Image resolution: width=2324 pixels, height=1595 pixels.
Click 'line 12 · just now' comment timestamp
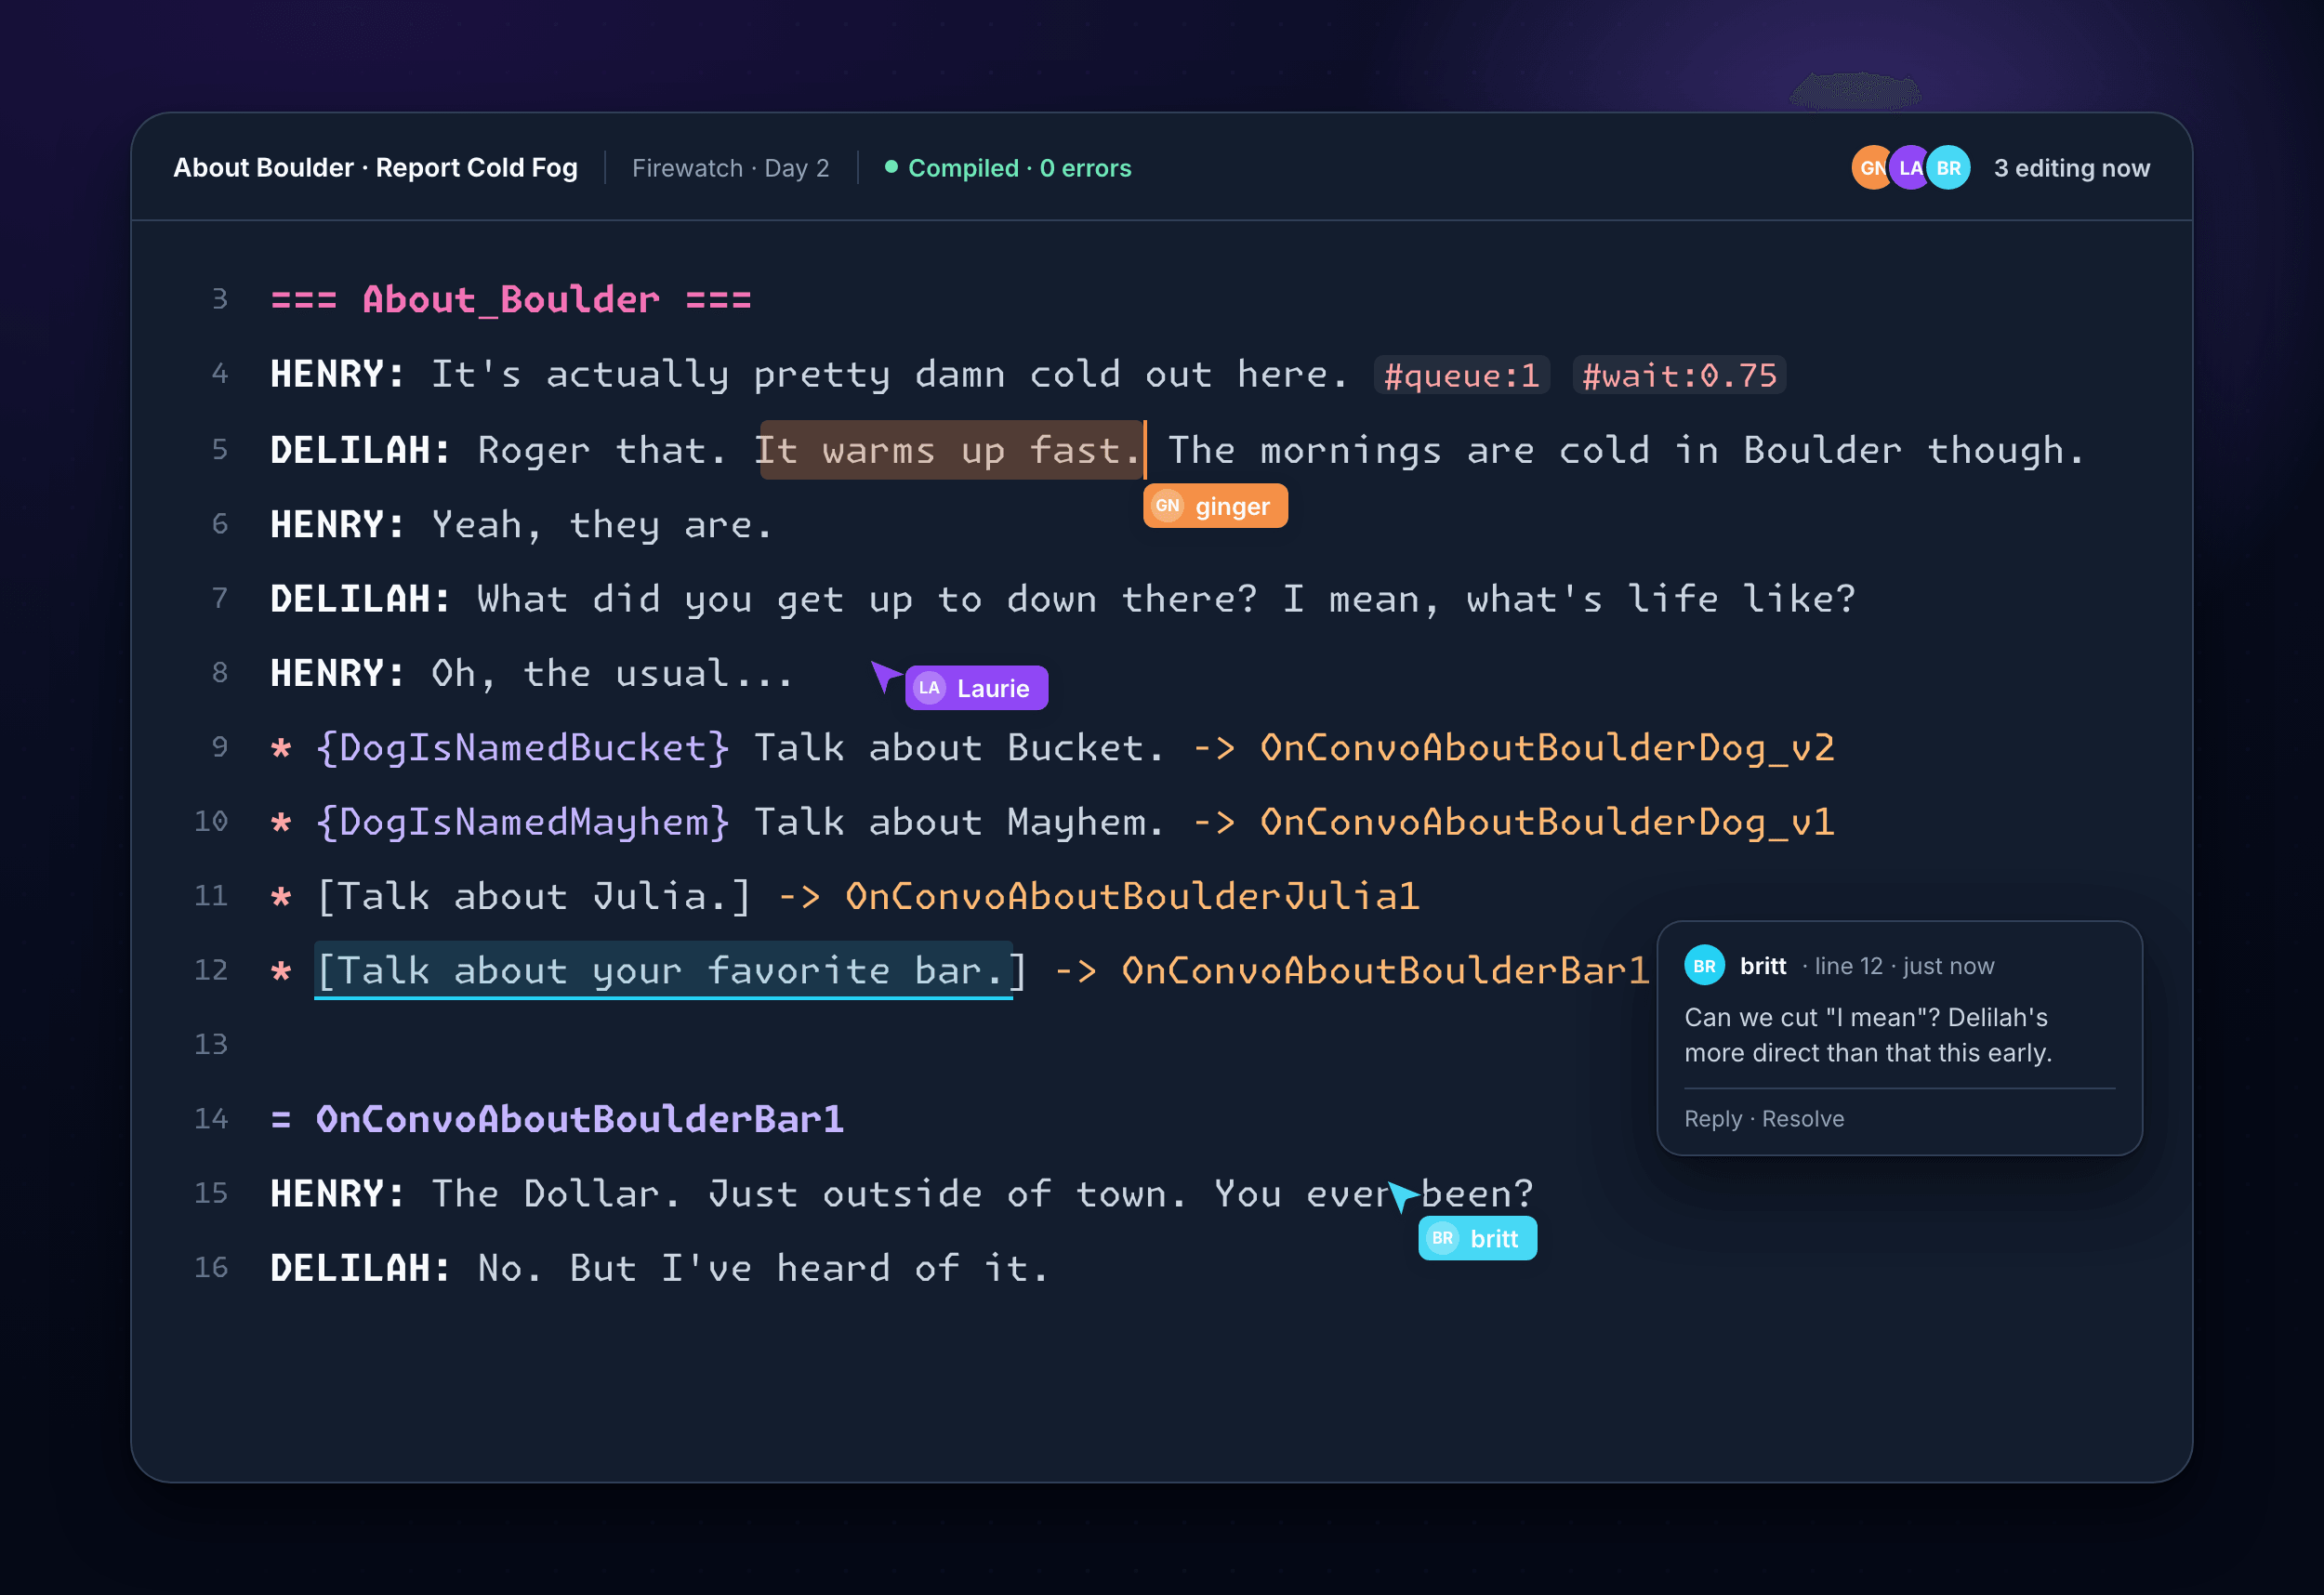pyautogui.click(x=1904, y=966)
